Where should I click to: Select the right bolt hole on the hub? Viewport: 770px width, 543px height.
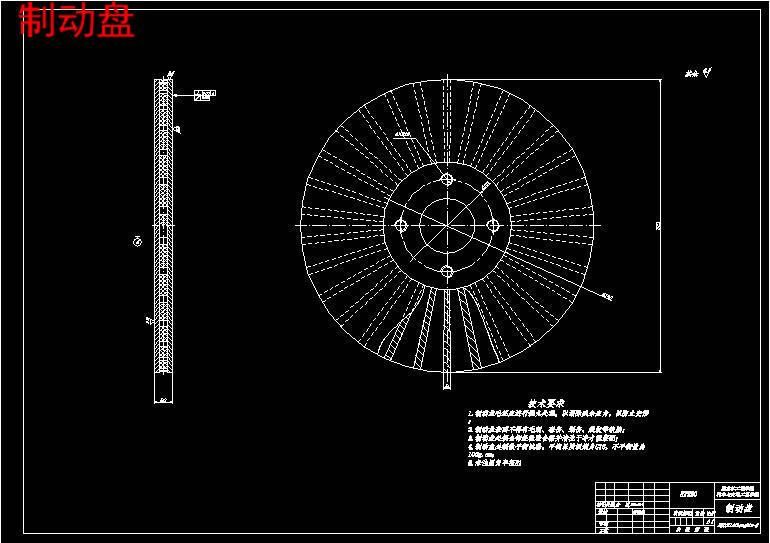[x=493, y=225]
